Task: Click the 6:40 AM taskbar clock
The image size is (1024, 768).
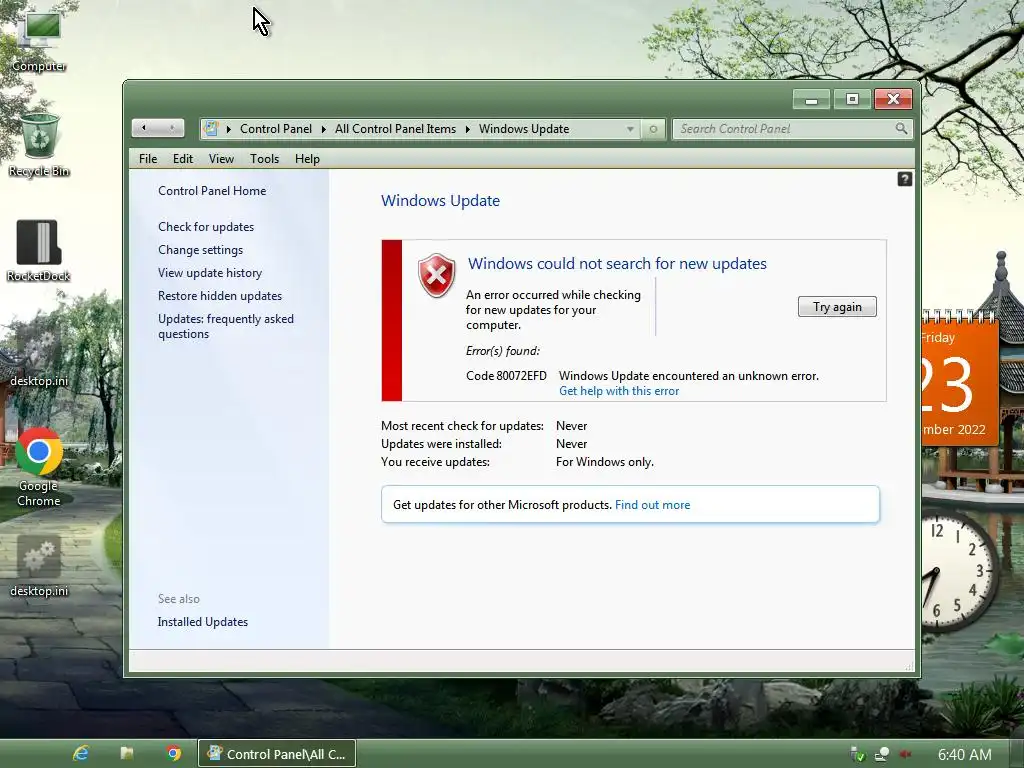Action: 965,754
